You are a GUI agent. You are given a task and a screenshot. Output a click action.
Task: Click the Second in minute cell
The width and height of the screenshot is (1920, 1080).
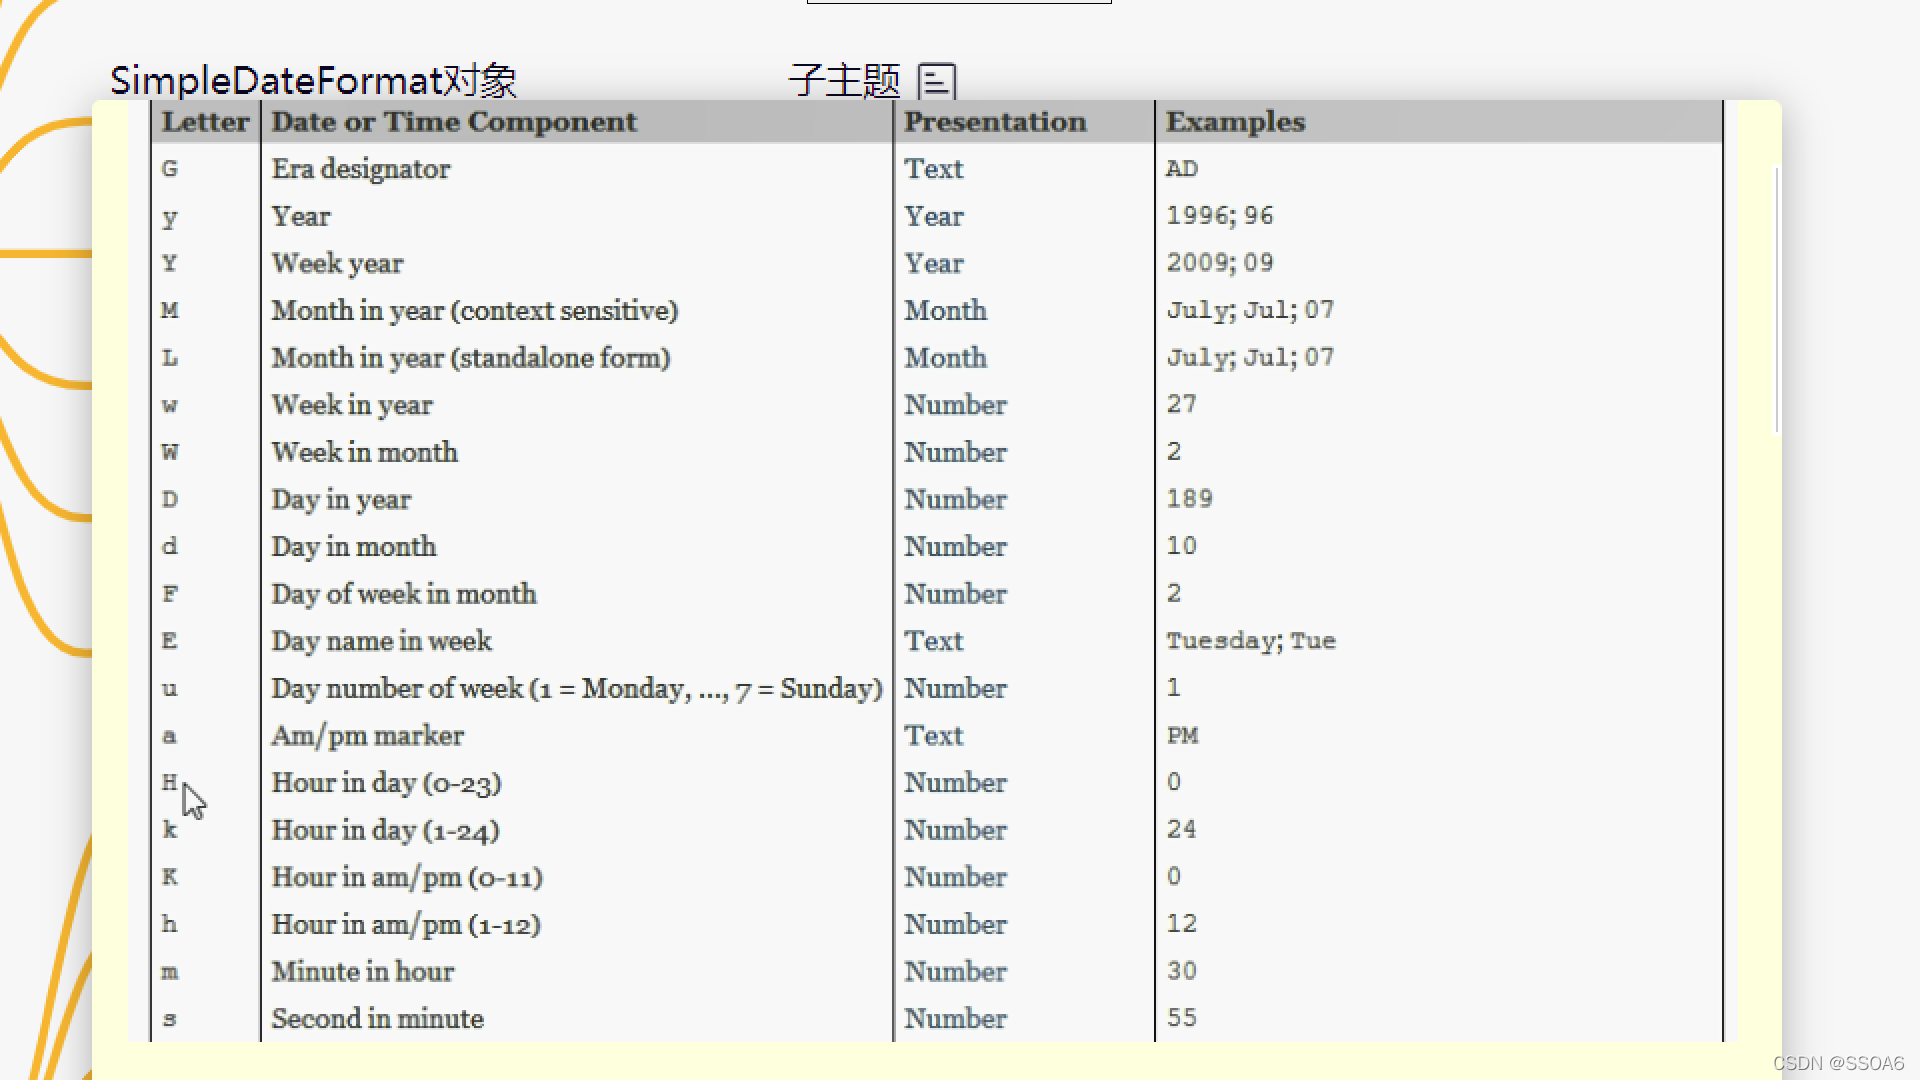378,1019
